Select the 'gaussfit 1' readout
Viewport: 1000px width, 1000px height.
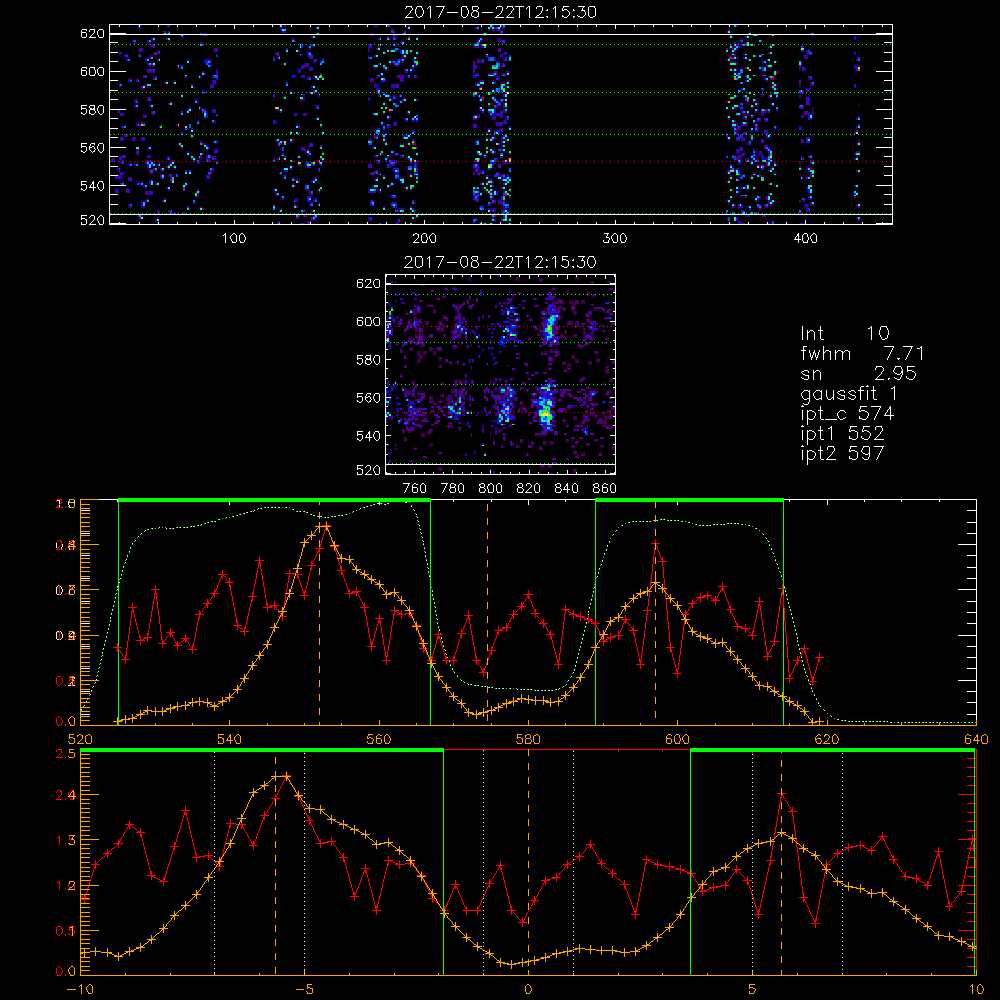pyautogui.click(x=849, y=393)
